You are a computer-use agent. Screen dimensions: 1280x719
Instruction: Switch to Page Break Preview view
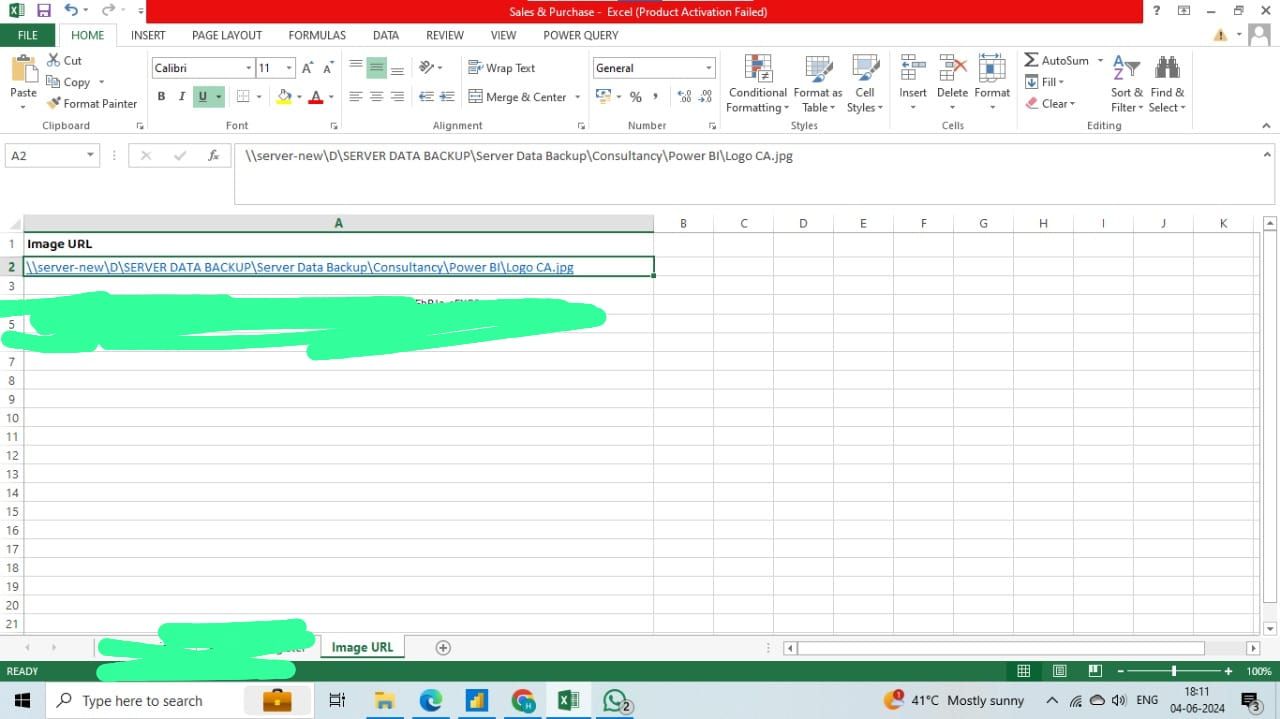click(1095, 671)
